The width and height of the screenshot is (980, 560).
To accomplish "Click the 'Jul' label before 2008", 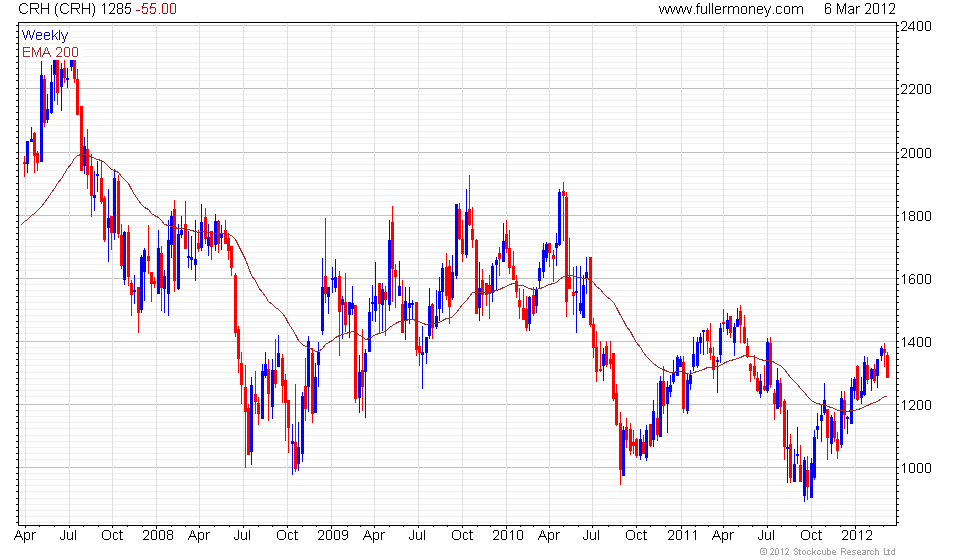I will pyautogui.click(x=68, y=536).
